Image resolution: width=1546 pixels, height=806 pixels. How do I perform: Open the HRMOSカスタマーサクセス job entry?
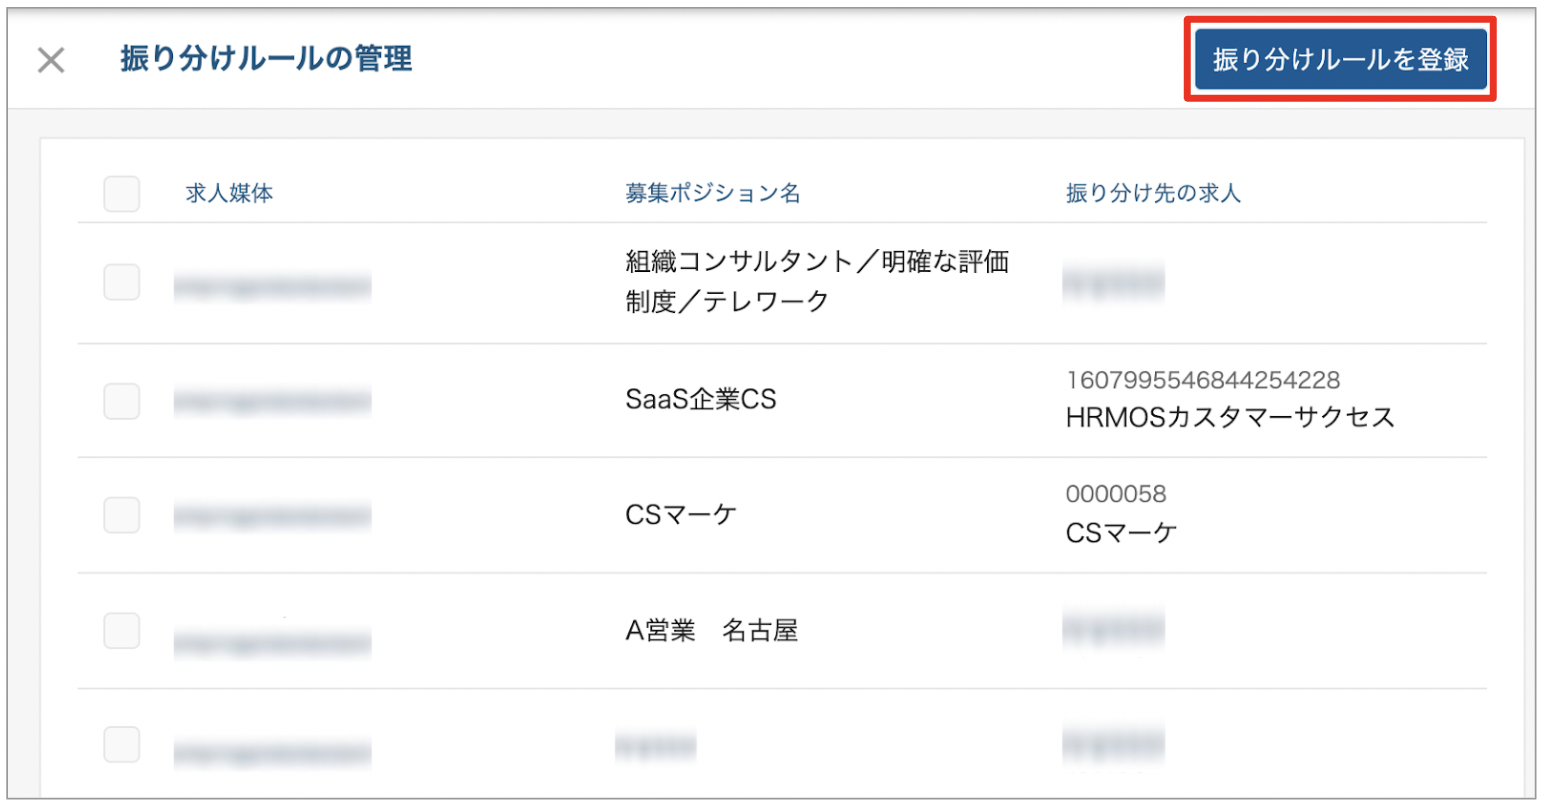(x=1230, y=418)
